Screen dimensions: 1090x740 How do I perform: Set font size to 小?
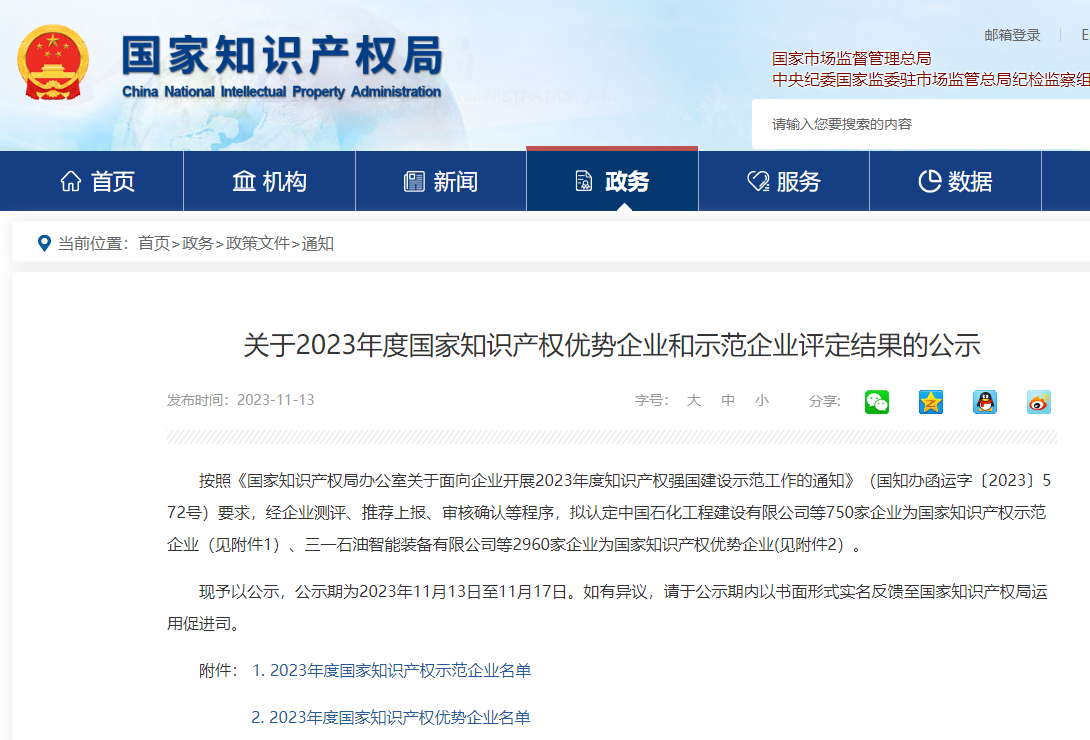coord(762,400)
